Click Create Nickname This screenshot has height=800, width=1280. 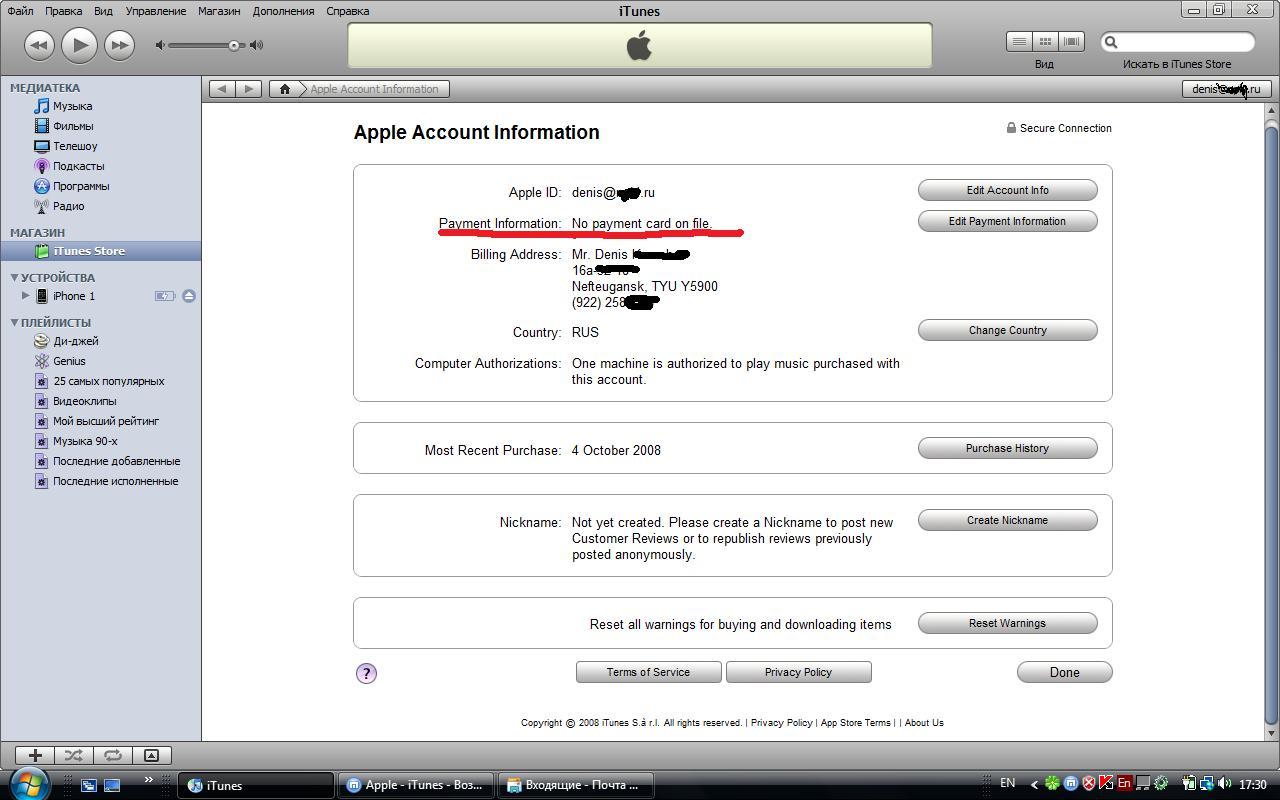1007,520
